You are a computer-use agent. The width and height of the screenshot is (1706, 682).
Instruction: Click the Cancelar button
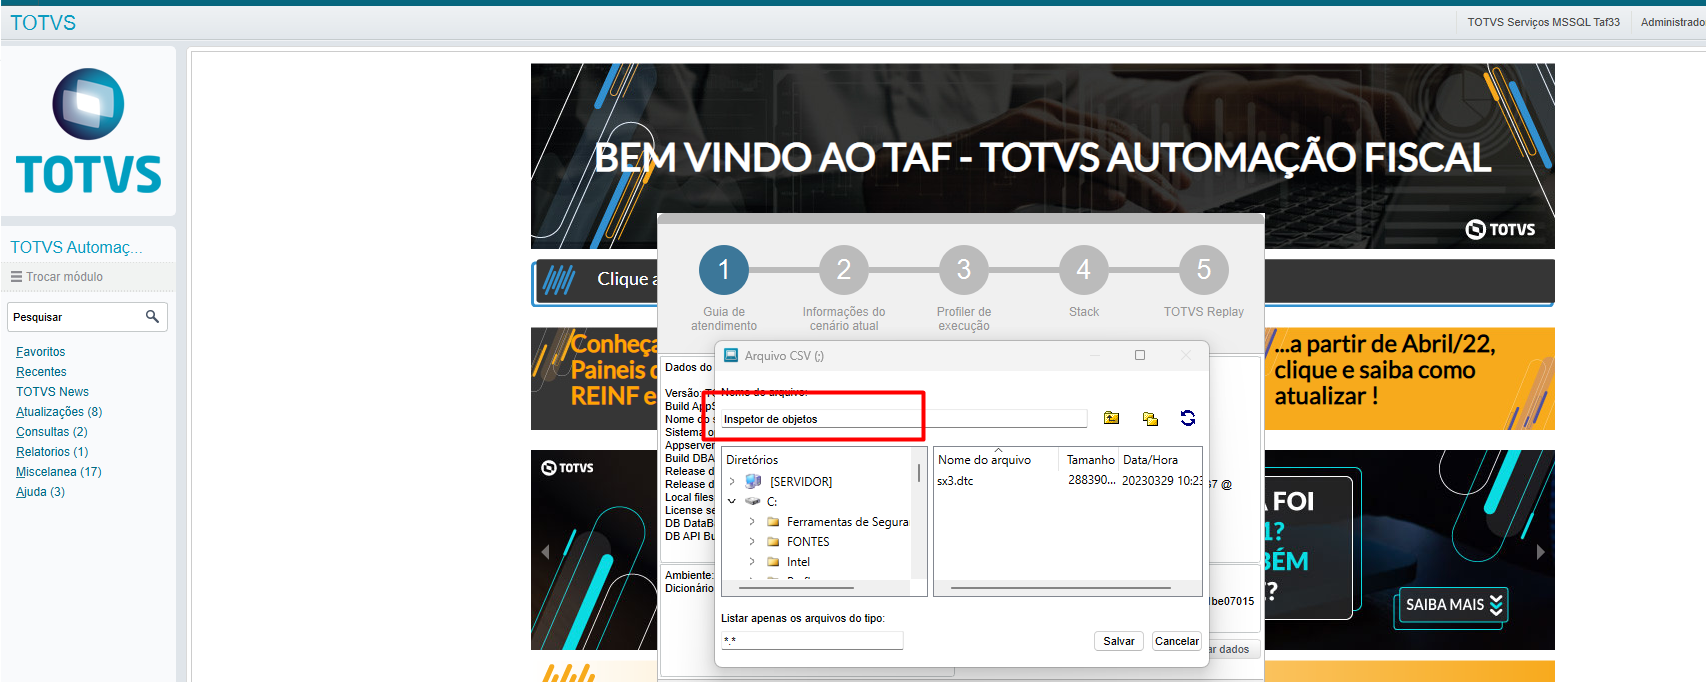pos(1177,641)
